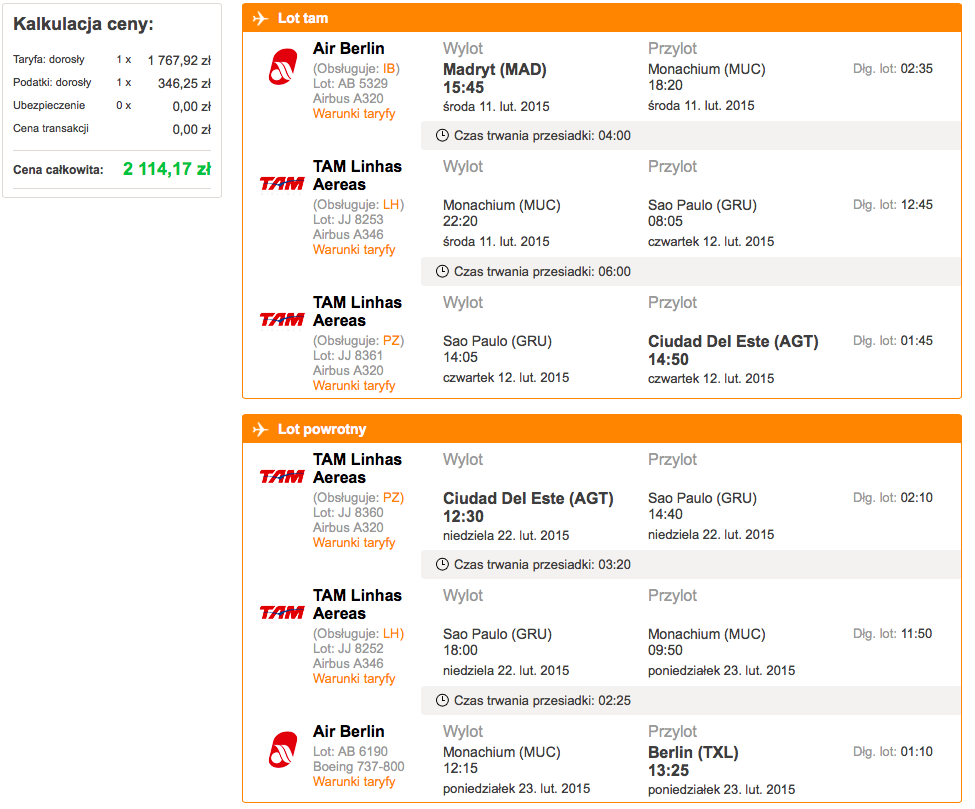This screenshot has height=809, width=975.
Task: Click flight number Lot: JJ 8361
Action: point(348,356)
